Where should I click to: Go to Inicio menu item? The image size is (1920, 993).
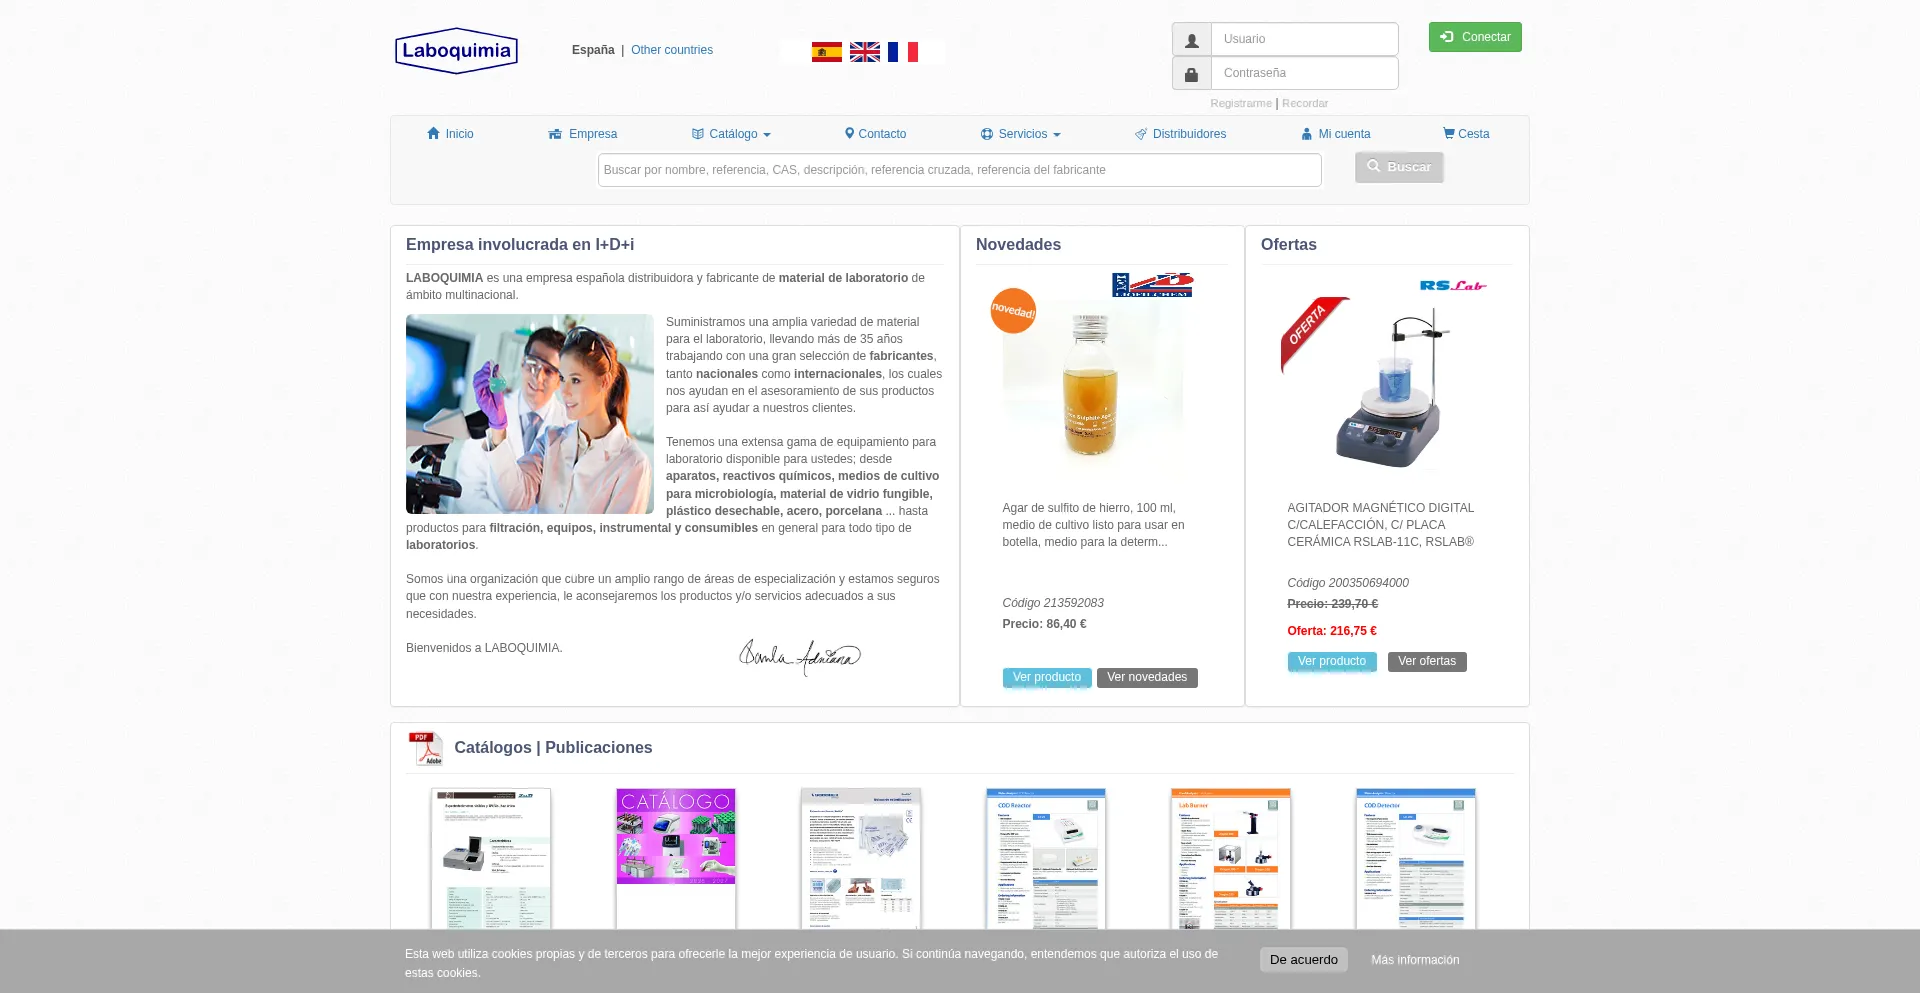450,134
